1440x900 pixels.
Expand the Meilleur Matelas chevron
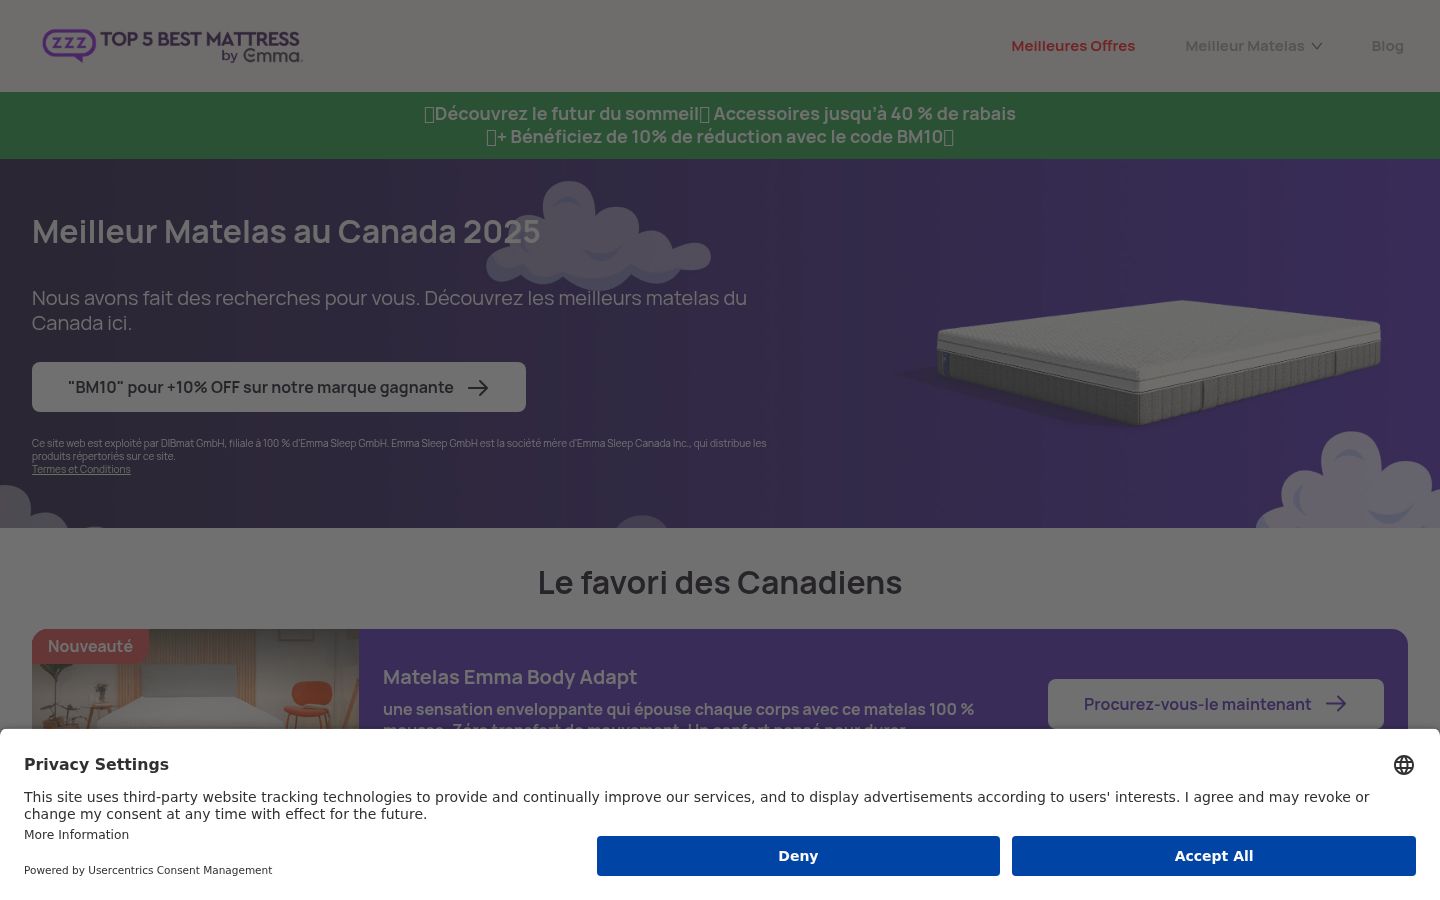coord(1317,46)
